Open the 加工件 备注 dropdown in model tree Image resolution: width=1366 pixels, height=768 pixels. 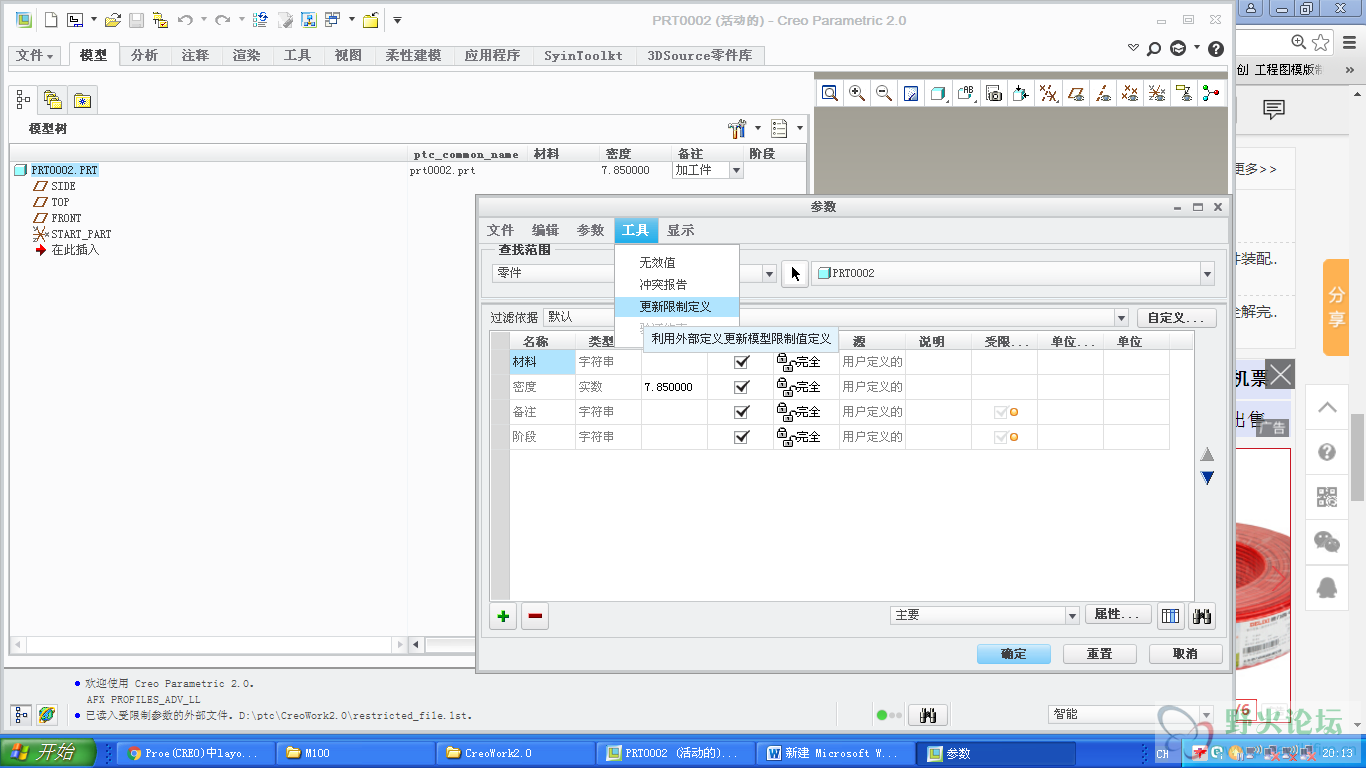(737, 171)
